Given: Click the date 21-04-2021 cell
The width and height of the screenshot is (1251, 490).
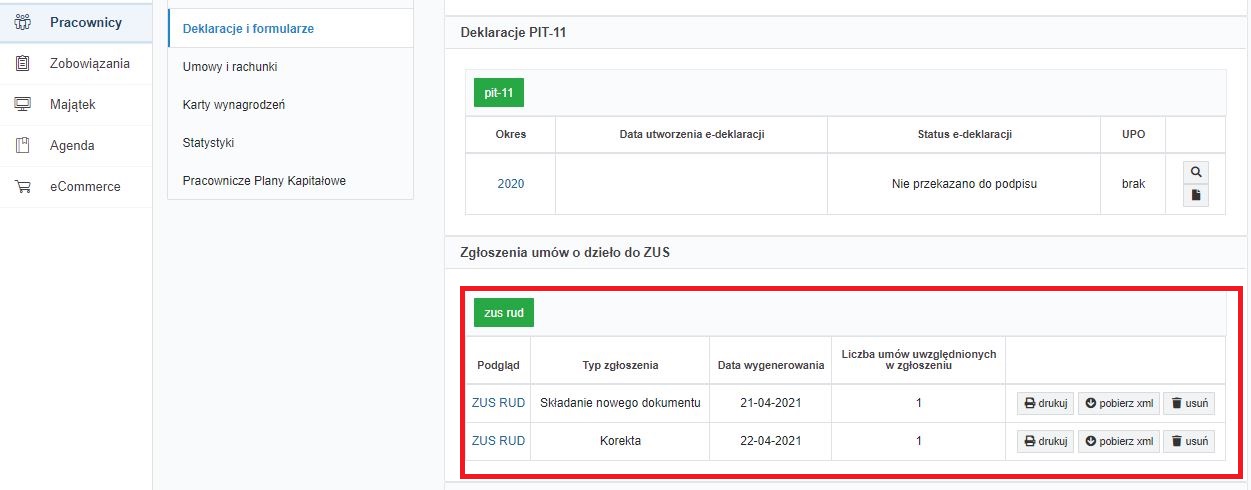Looking at the screenshot, I should pyautogui.click(x=771, y=403).
